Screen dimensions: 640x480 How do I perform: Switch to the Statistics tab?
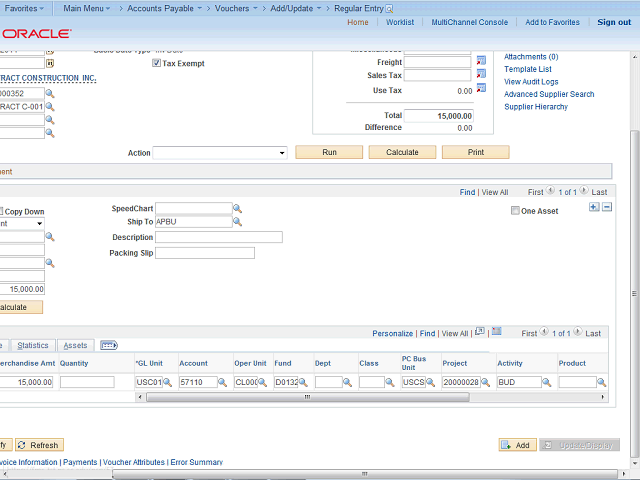pyautogui.click(x=33, y=346)
